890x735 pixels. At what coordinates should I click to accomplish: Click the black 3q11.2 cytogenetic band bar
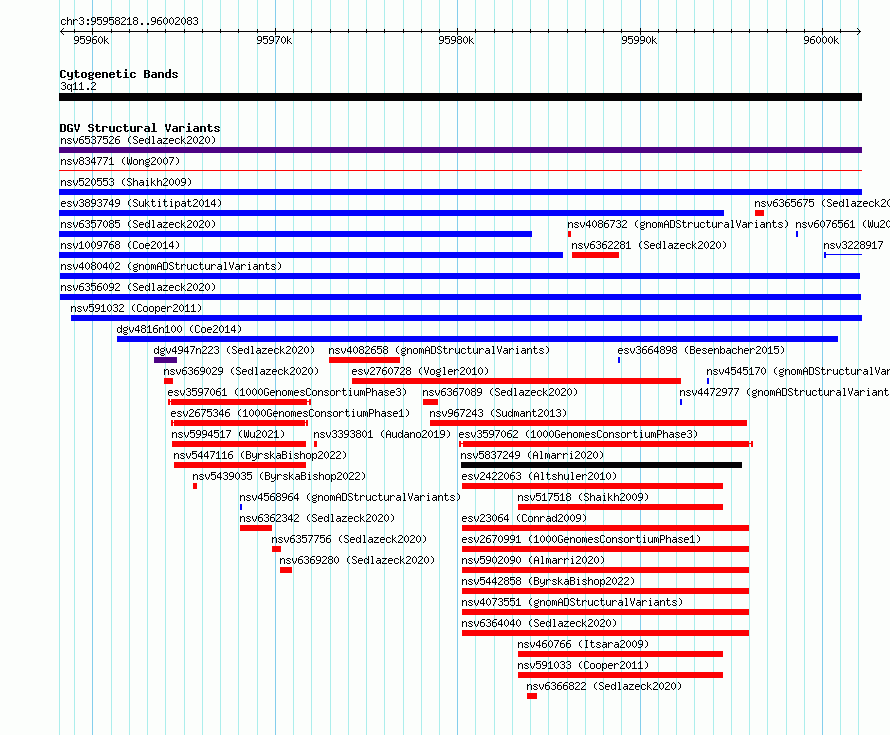pos(460,97)
